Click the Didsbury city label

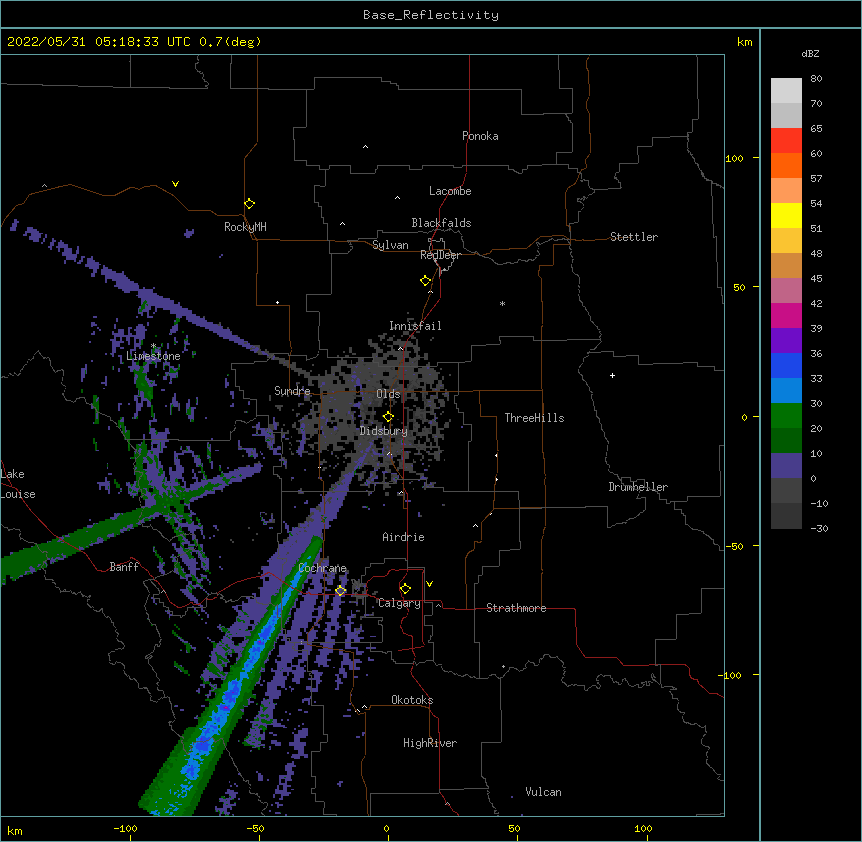pos(384,431)
